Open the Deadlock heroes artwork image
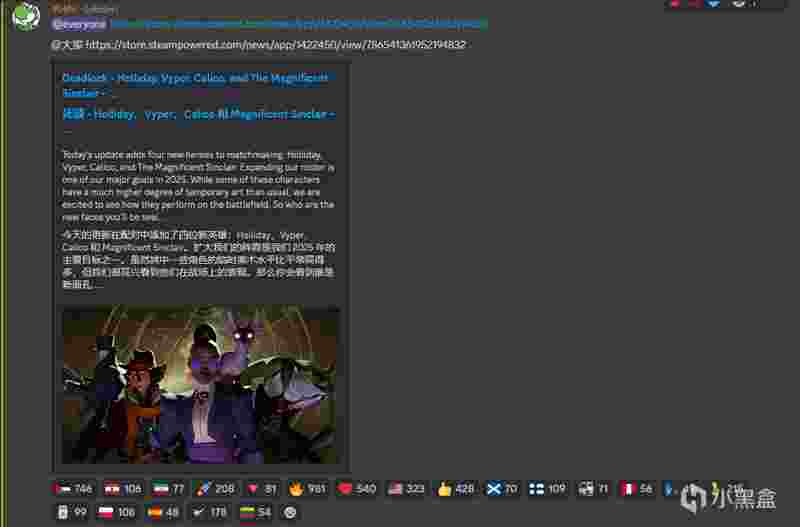This screenshot has height=527, width=800. pyautogui.click(x=201, y=384)
